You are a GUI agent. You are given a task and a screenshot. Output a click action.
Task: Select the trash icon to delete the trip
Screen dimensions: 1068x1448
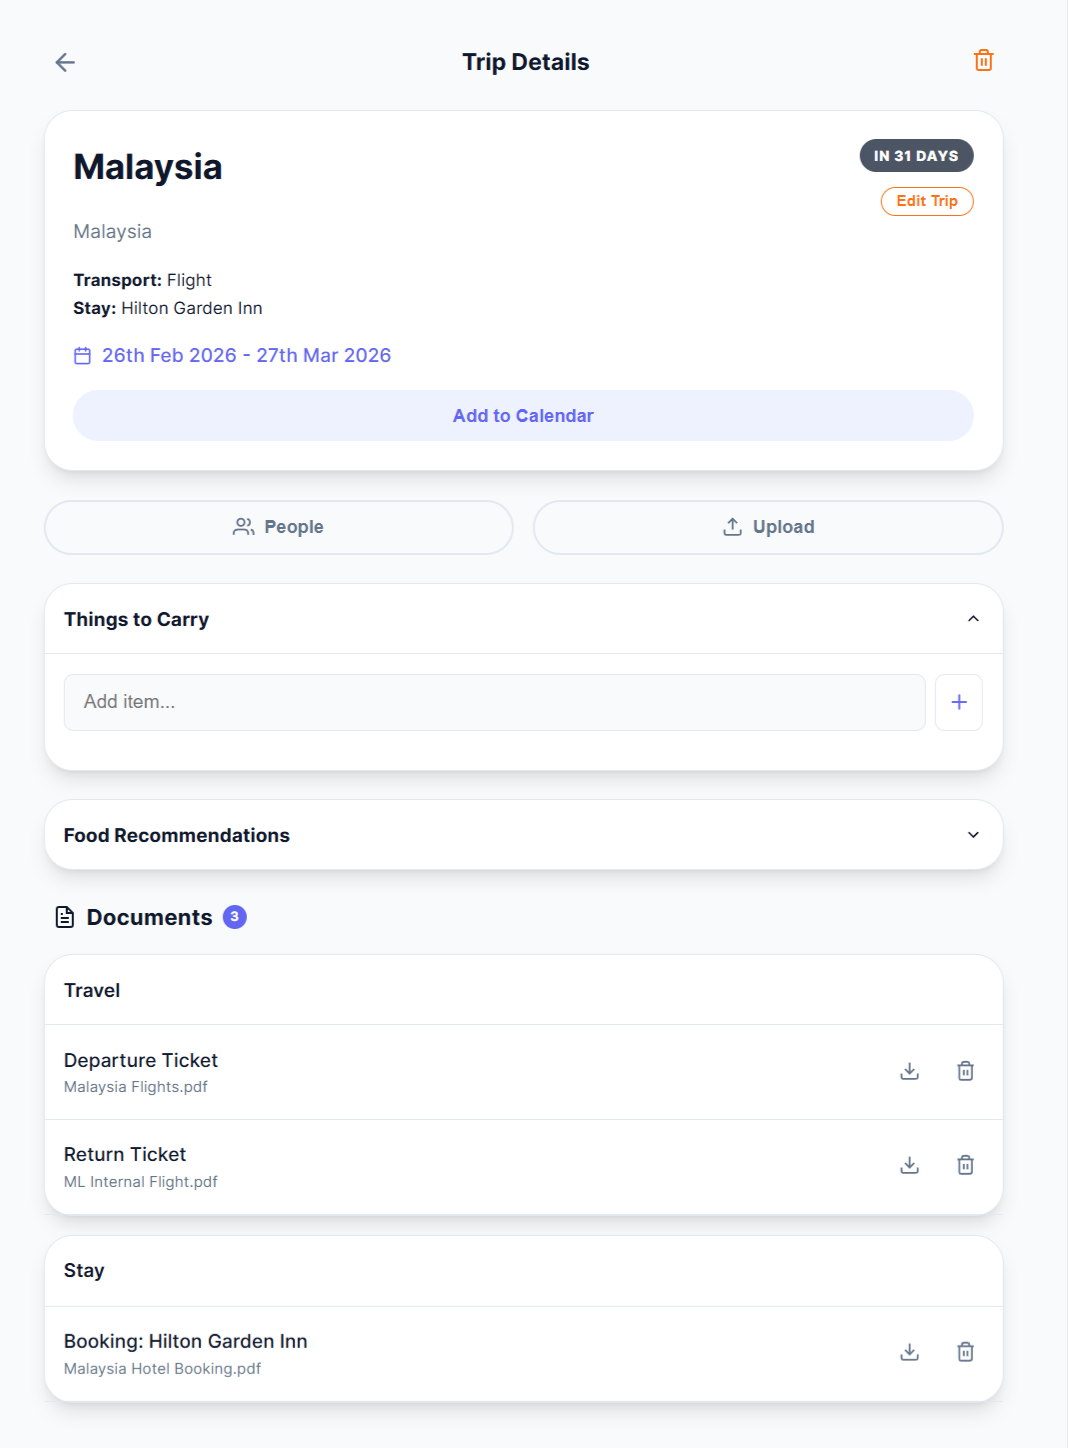[x=983, y=60]
